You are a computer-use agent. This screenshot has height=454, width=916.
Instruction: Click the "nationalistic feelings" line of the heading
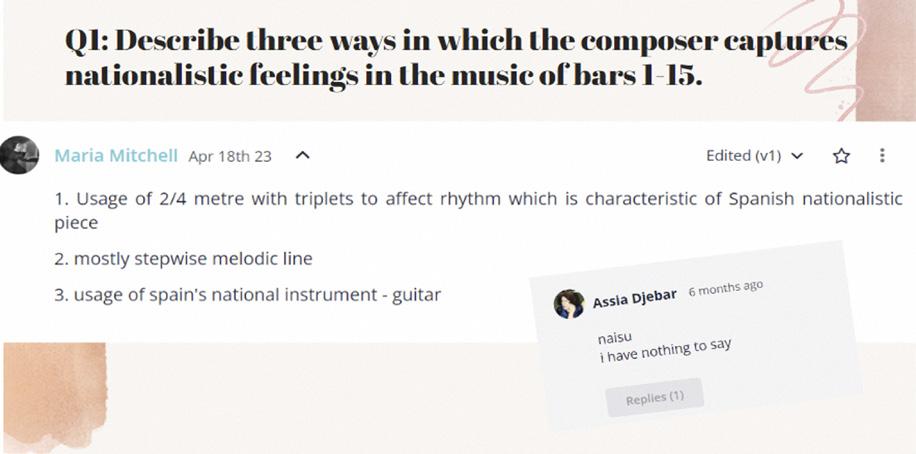pyautogui.click(x=383, y=76)
